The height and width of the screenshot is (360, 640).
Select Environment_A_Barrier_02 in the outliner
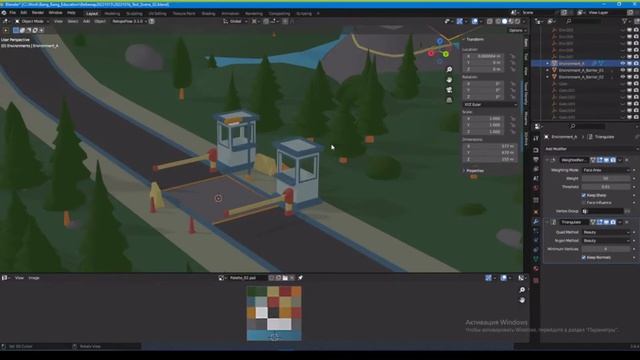pyautogui.click(x=581, y=77)
